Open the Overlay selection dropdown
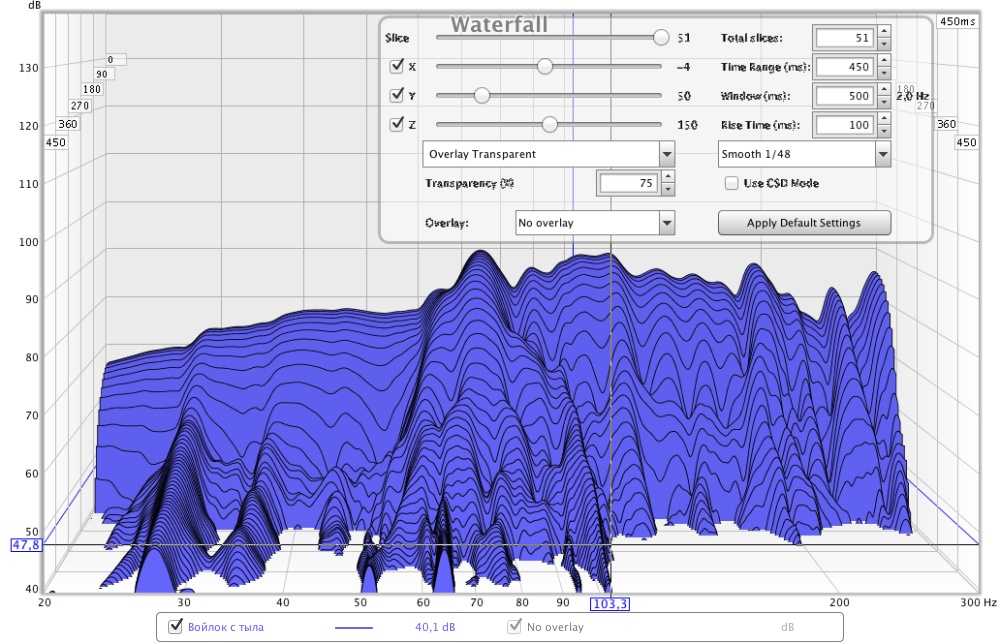 coord(666,223)
